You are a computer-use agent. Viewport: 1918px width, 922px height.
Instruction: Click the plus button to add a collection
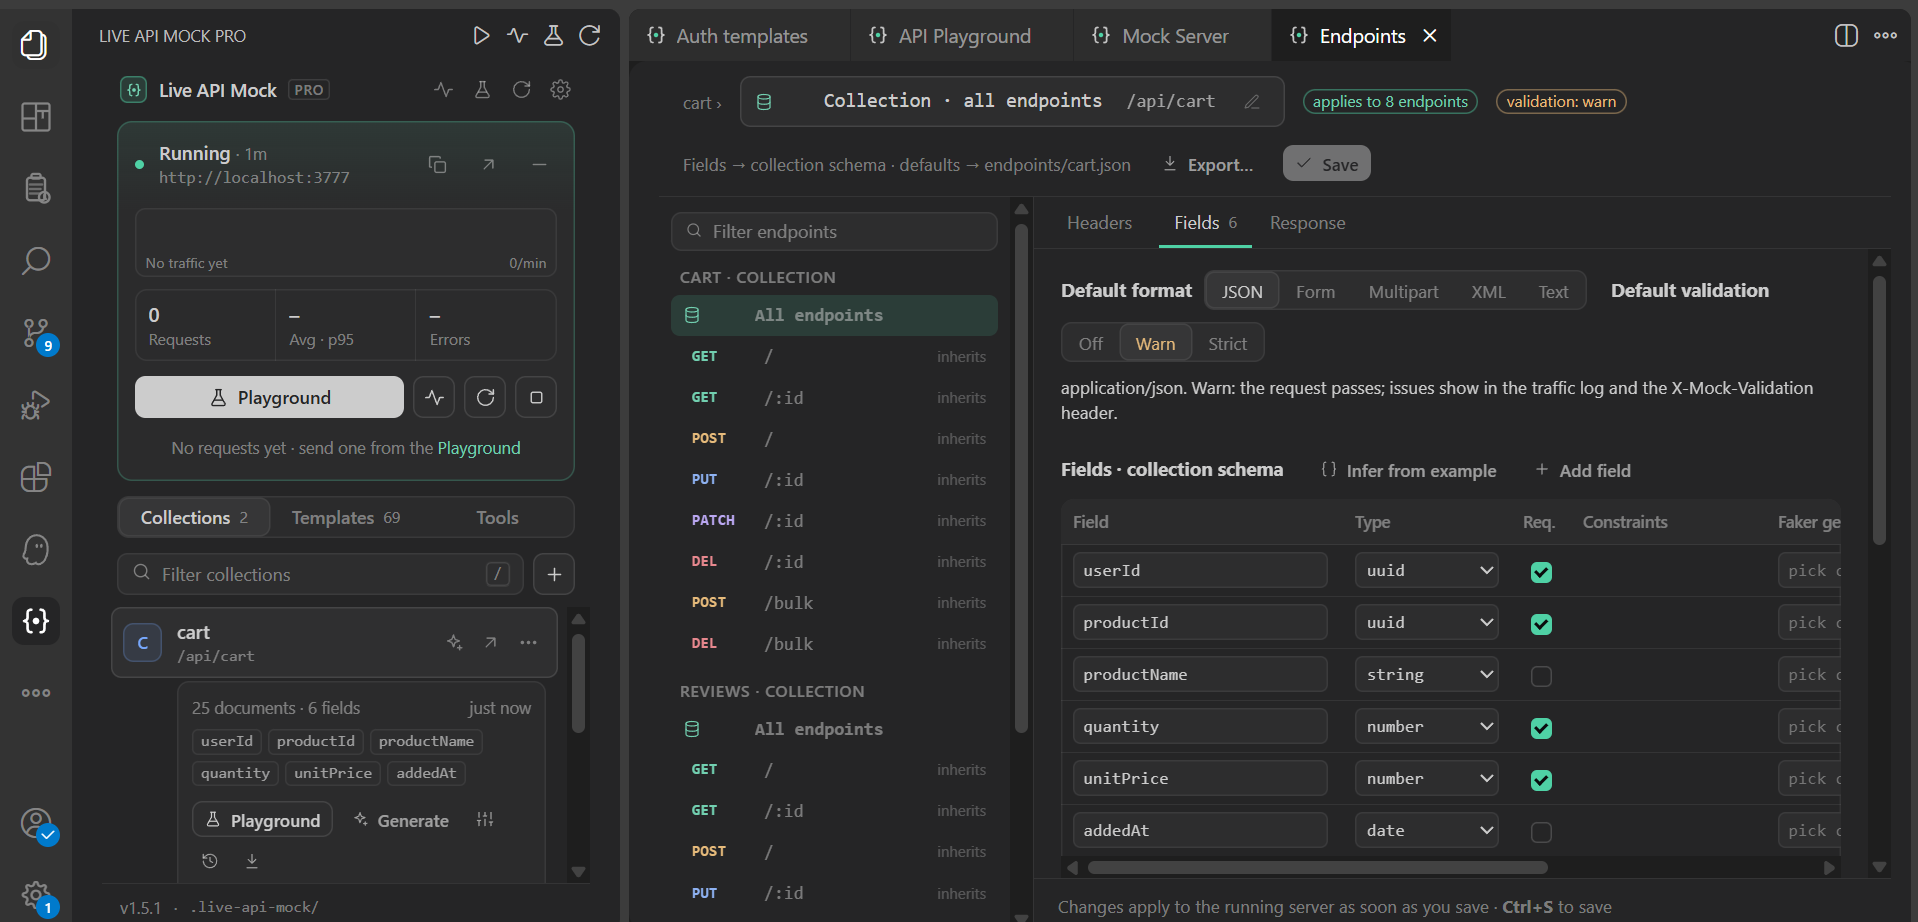(x=554, y=574)
